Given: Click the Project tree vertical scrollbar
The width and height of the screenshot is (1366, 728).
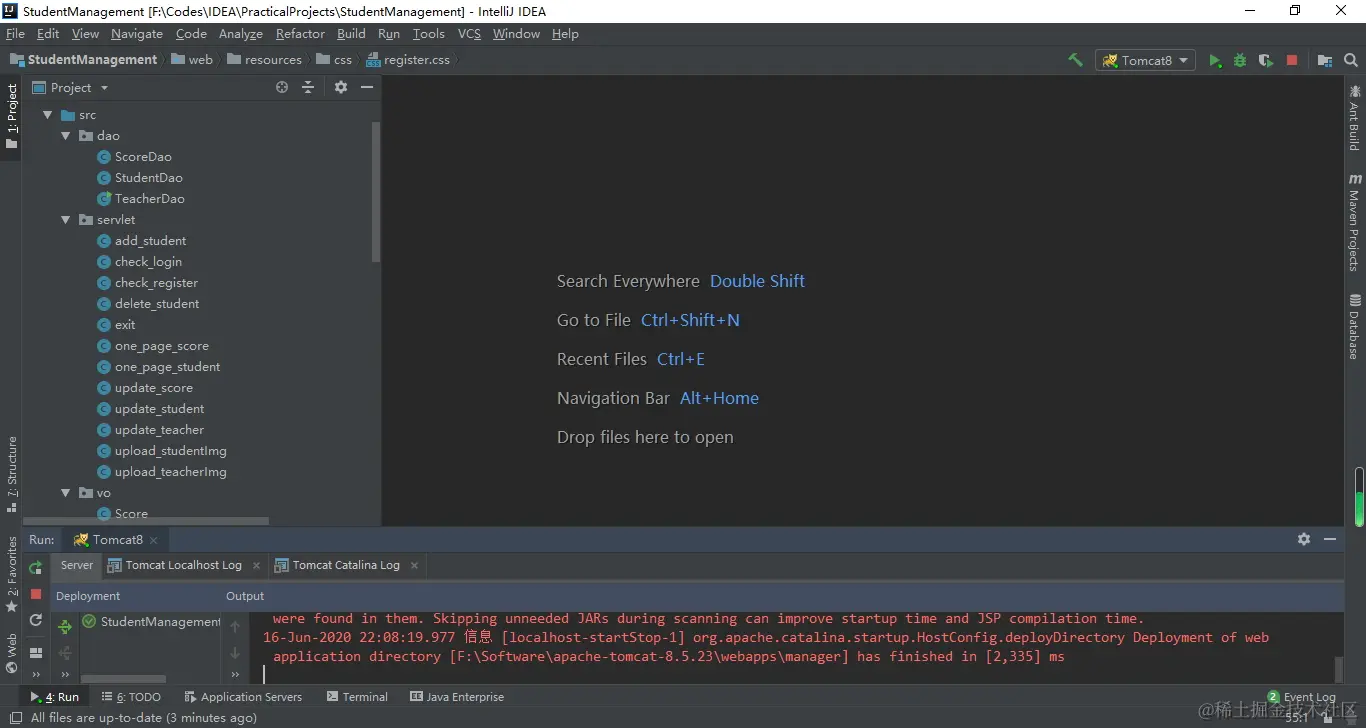Looking at the screenshot, I should [x=376, y=191].
